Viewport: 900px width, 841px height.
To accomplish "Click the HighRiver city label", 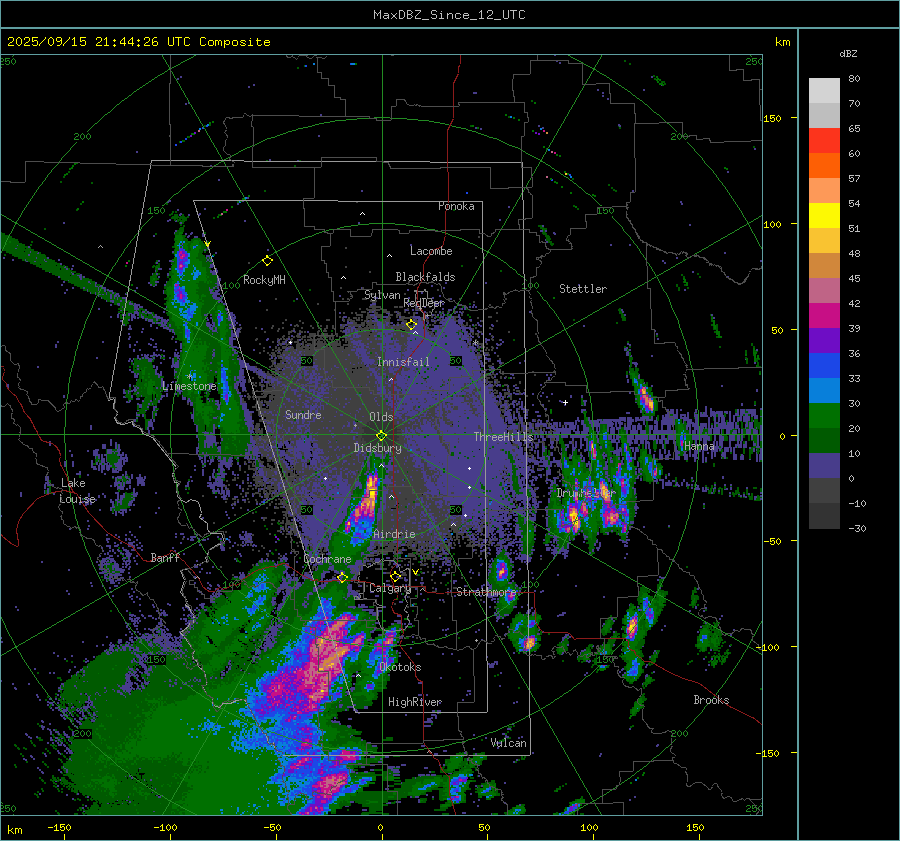I will point(415,702).
